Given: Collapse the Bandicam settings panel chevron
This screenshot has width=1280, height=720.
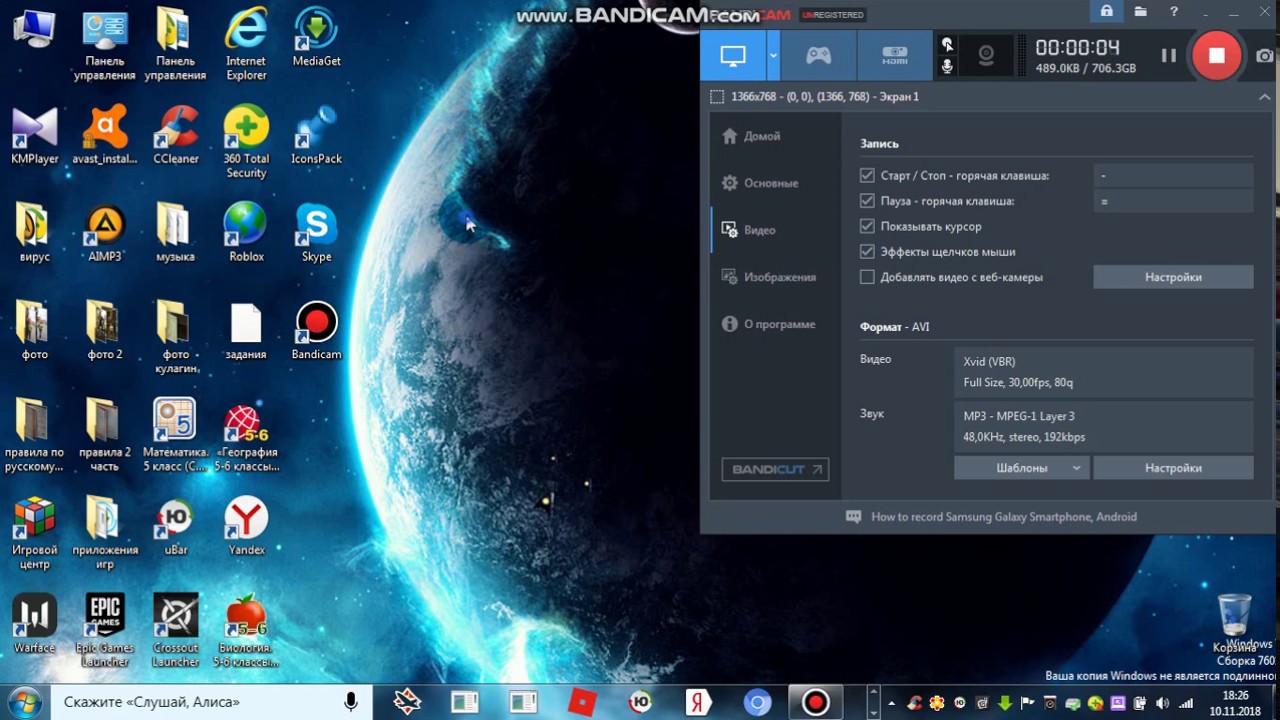Looking at the screenshot, I should pos(1264,97).
